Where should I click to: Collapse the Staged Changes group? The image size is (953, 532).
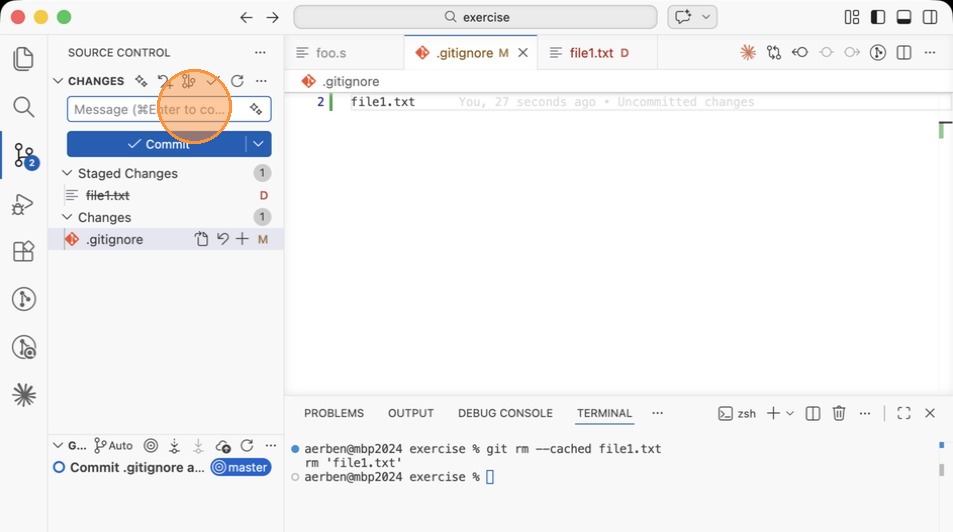[x=68, y=174]
